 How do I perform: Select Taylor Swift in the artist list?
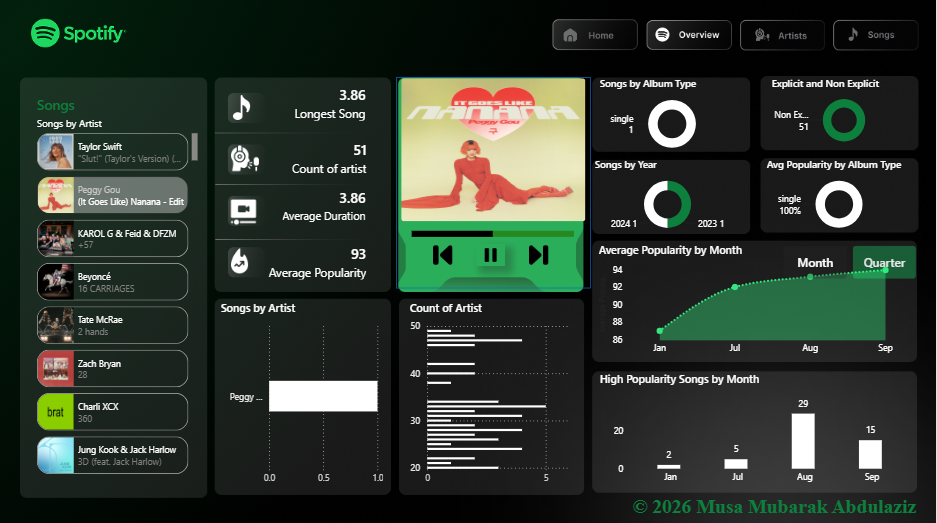coord(112,152)
